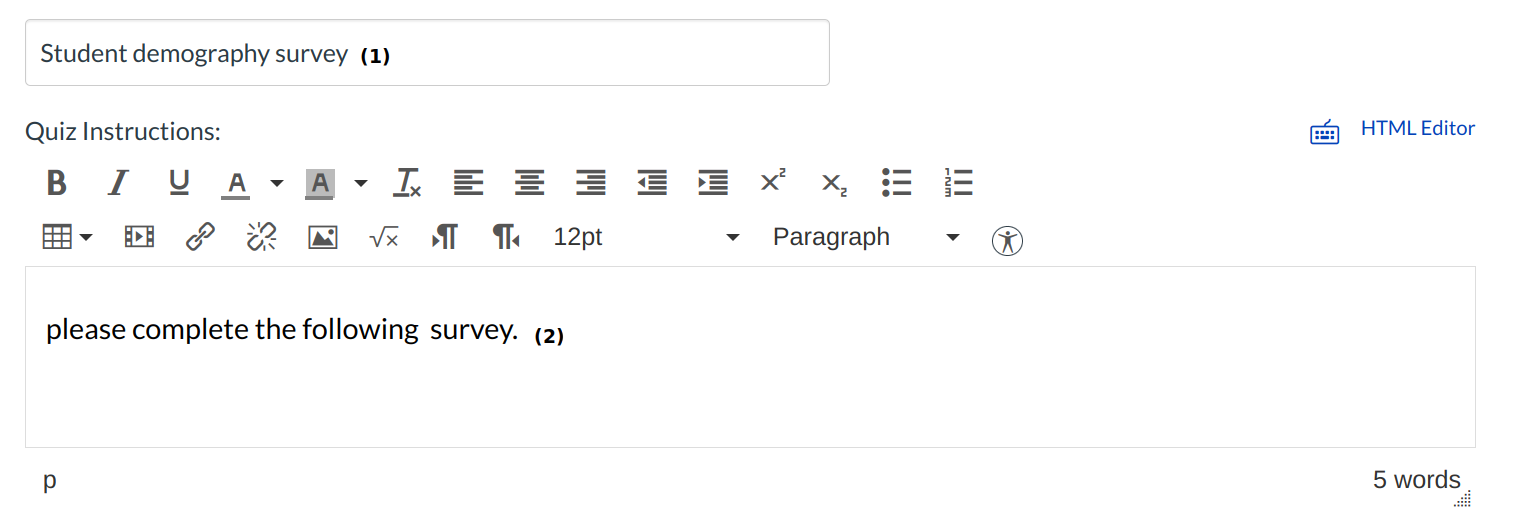Apply italic formatting

click(x=118, y=183)
